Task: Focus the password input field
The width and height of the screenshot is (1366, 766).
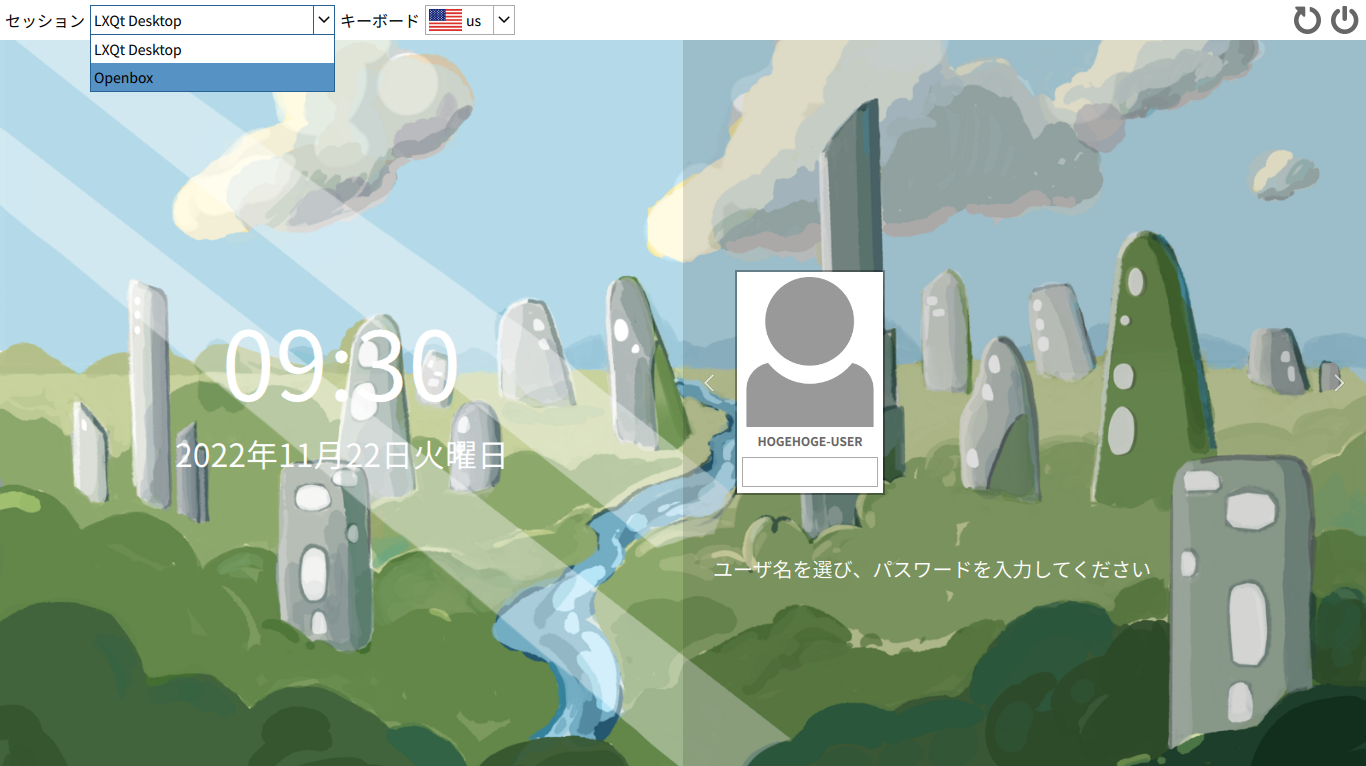Action: [809, 472]
